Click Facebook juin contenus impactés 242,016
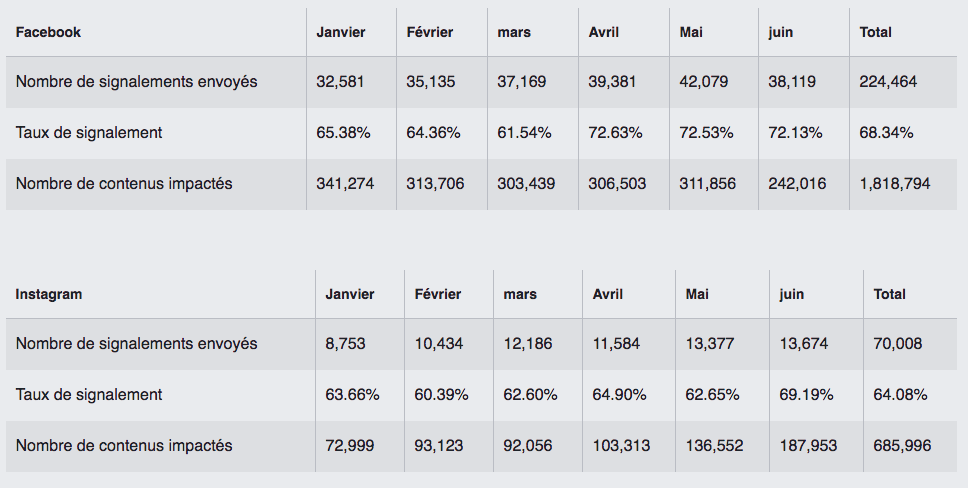The image size is (968, 488). point(797,184)
